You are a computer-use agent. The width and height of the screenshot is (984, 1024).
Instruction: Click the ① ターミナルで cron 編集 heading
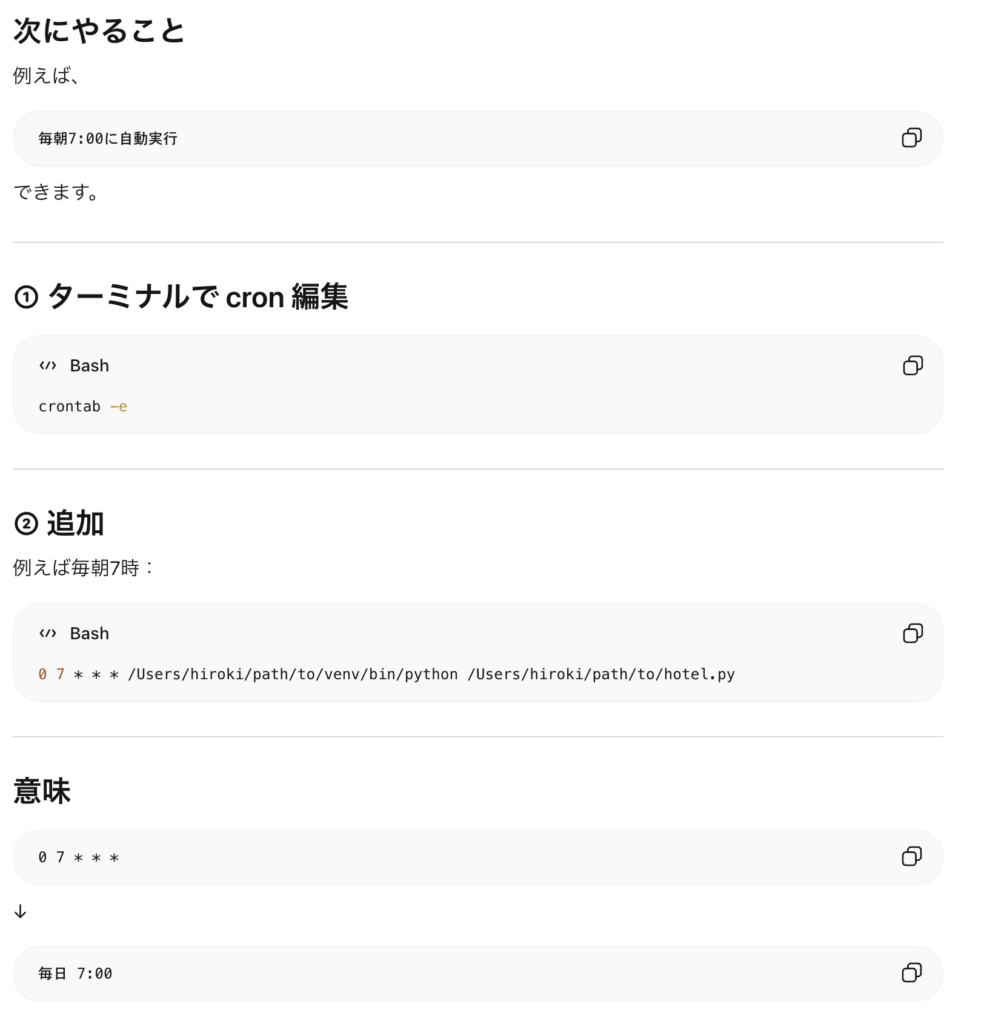(x=181, y=297)
